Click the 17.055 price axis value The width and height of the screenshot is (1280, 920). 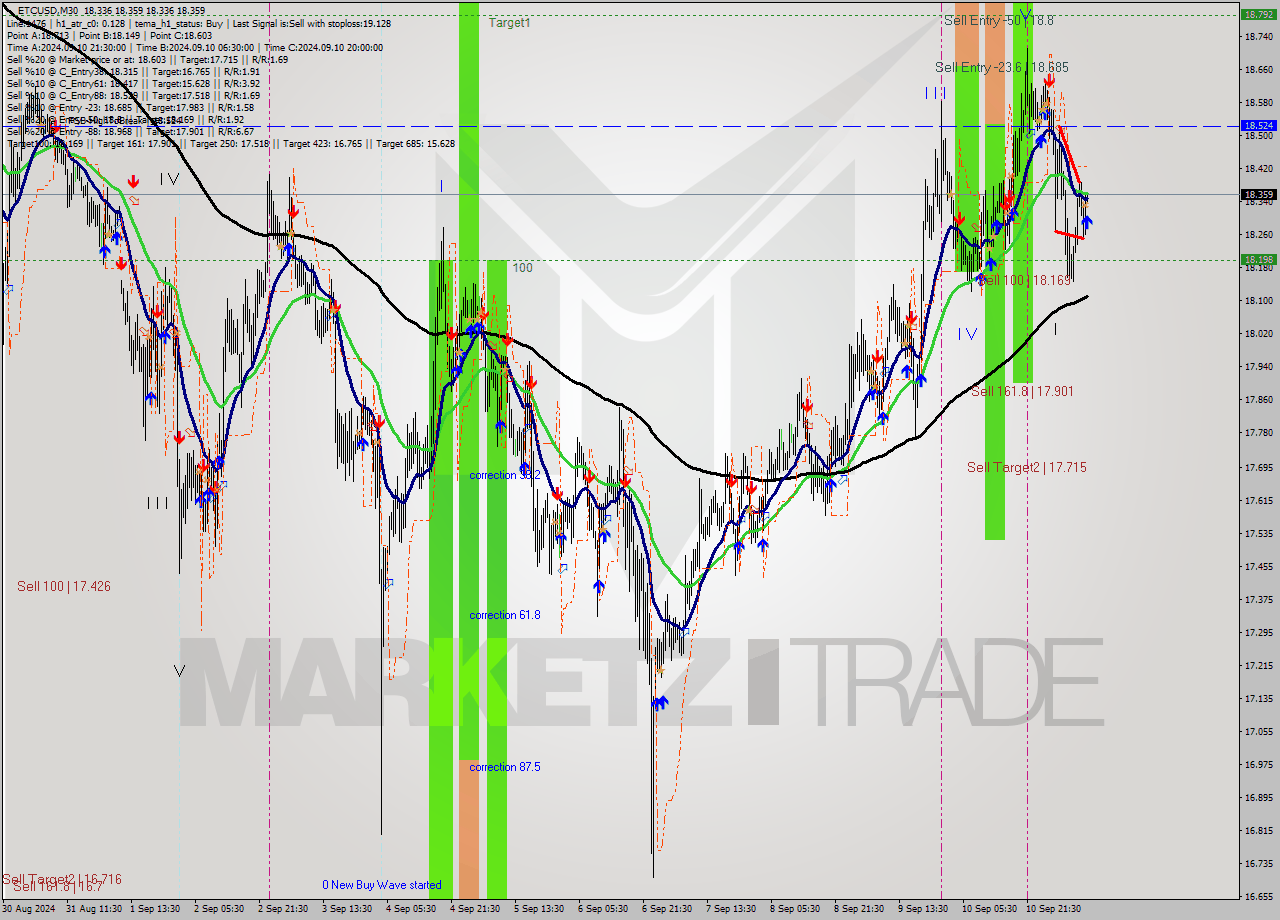[1258, 731]
